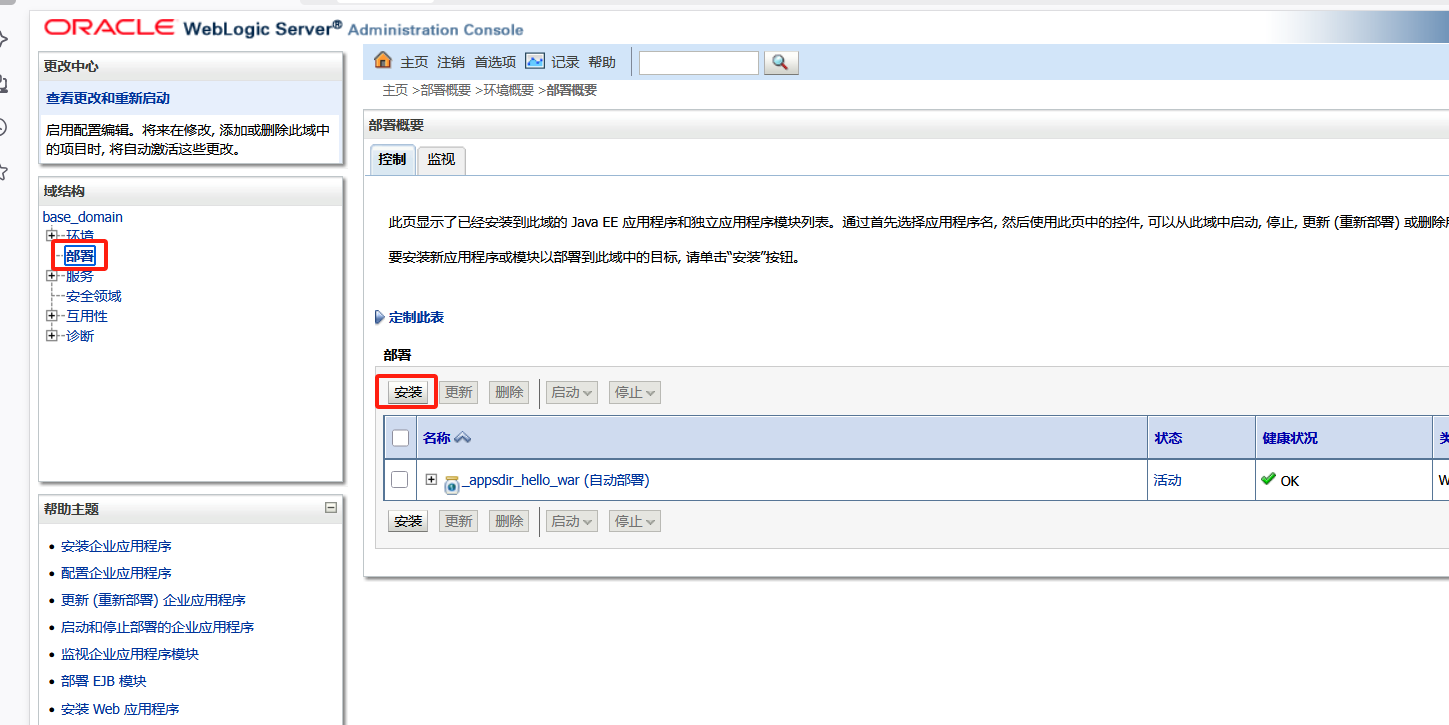Screen dimensions: 1449x725
Task: Click the bottom 安装 button
Action: [408, 521]
